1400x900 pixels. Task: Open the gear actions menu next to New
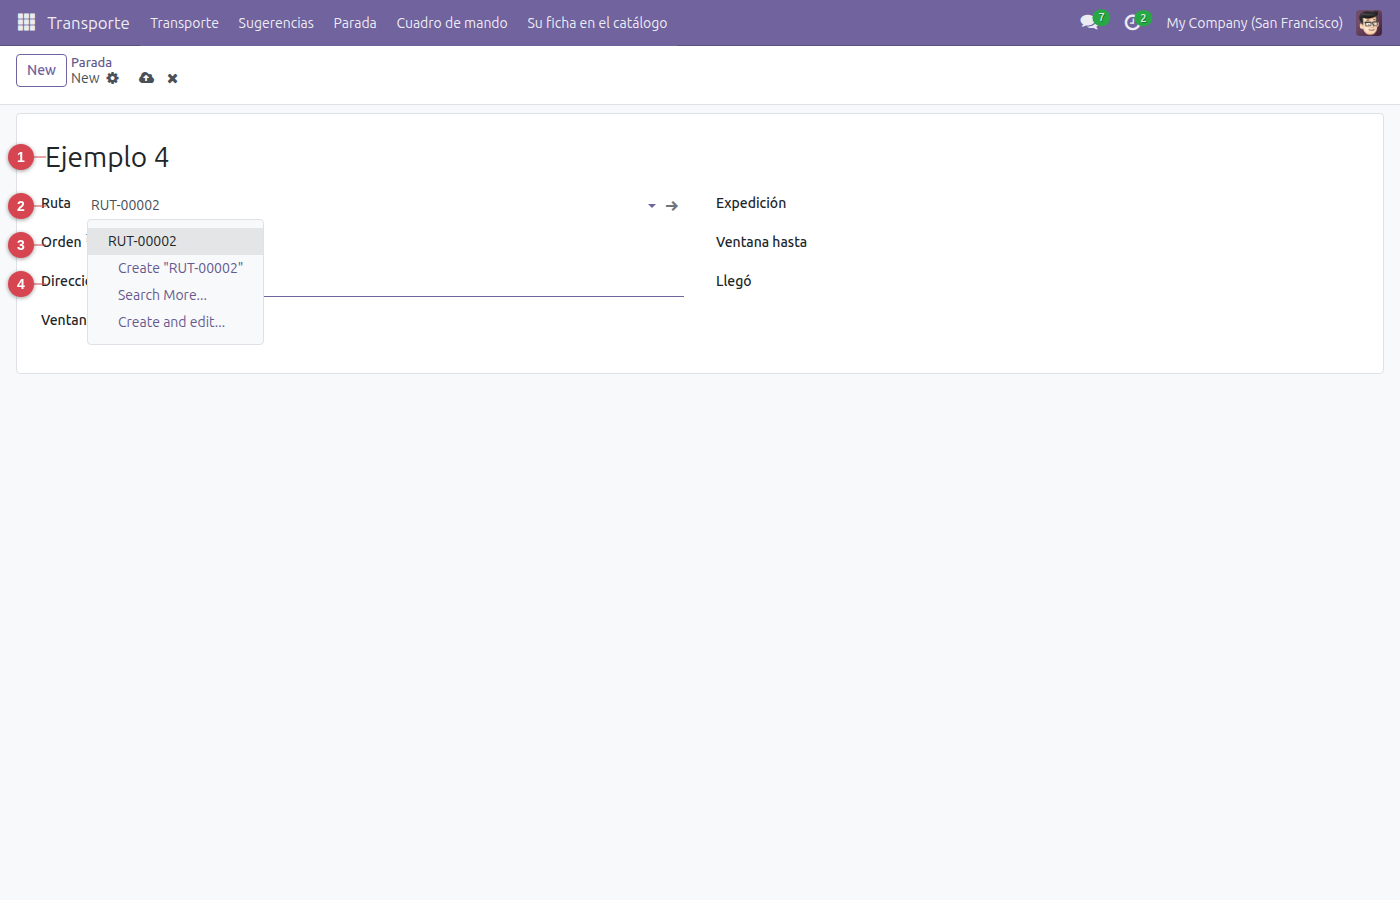(x=113, y=78)
